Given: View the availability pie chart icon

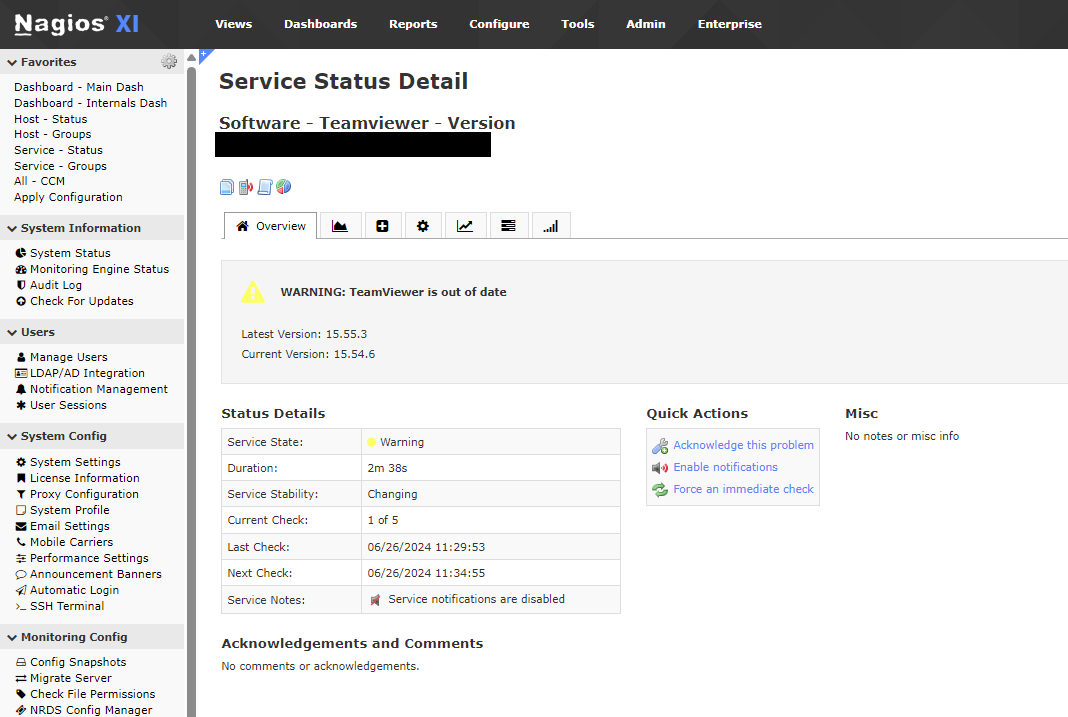Looking at the screenshot, I should point(283,187).
